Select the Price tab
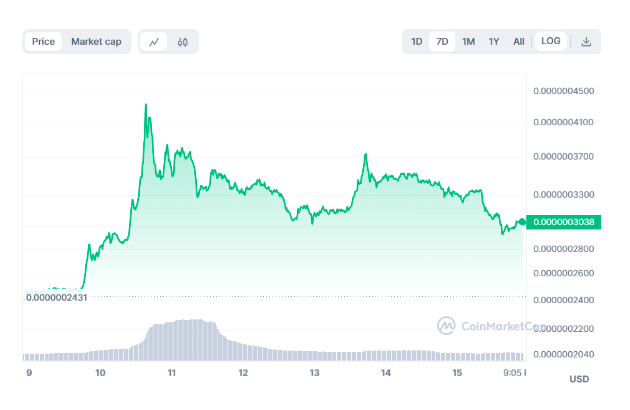 point(43,42)
